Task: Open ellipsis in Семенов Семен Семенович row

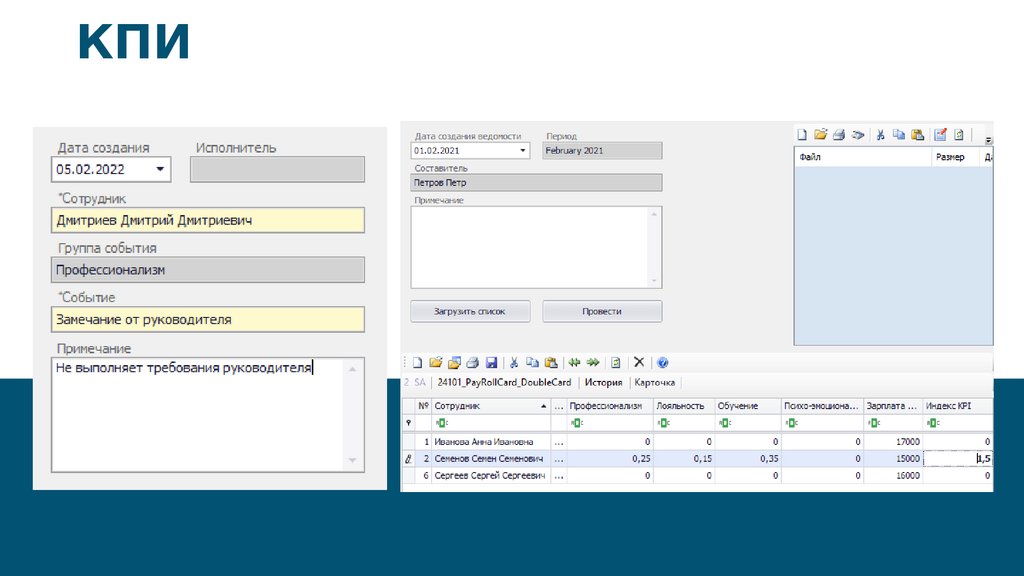Action: 558,458
